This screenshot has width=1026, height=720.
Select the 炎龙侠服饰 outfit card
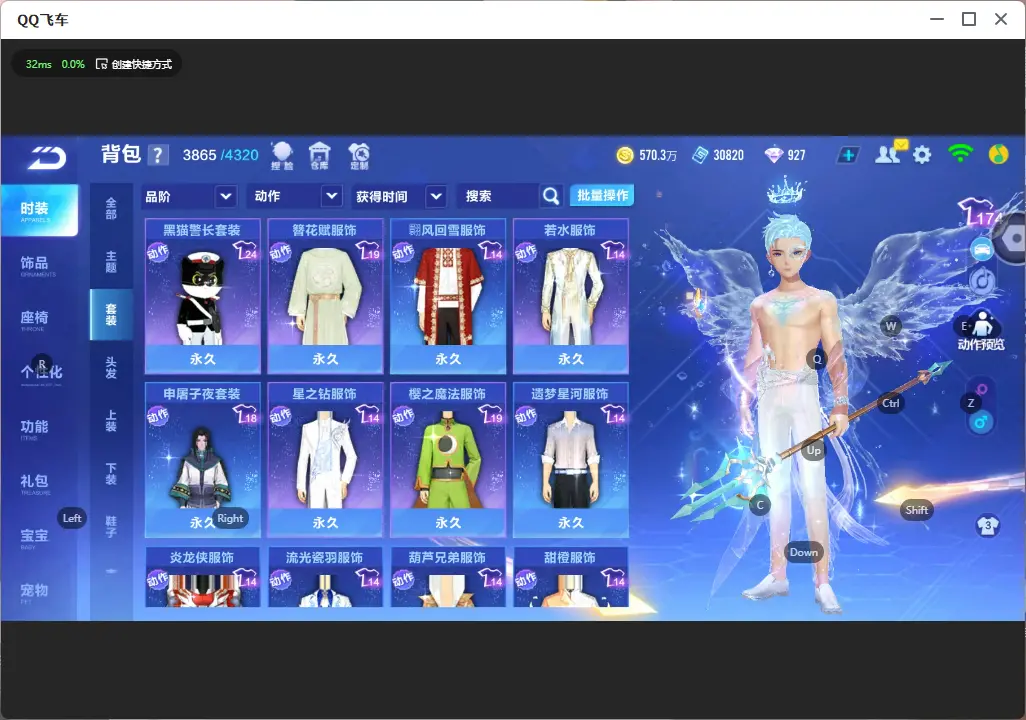tap(203, 577)
